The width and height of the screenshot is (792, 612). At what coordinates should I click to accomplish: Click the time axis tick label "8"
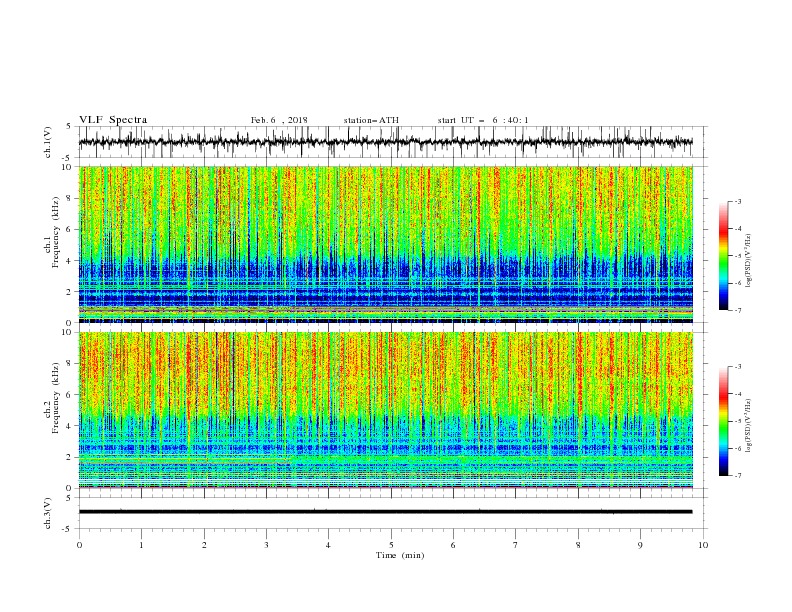pyautogui.click(x=578, y=545)
